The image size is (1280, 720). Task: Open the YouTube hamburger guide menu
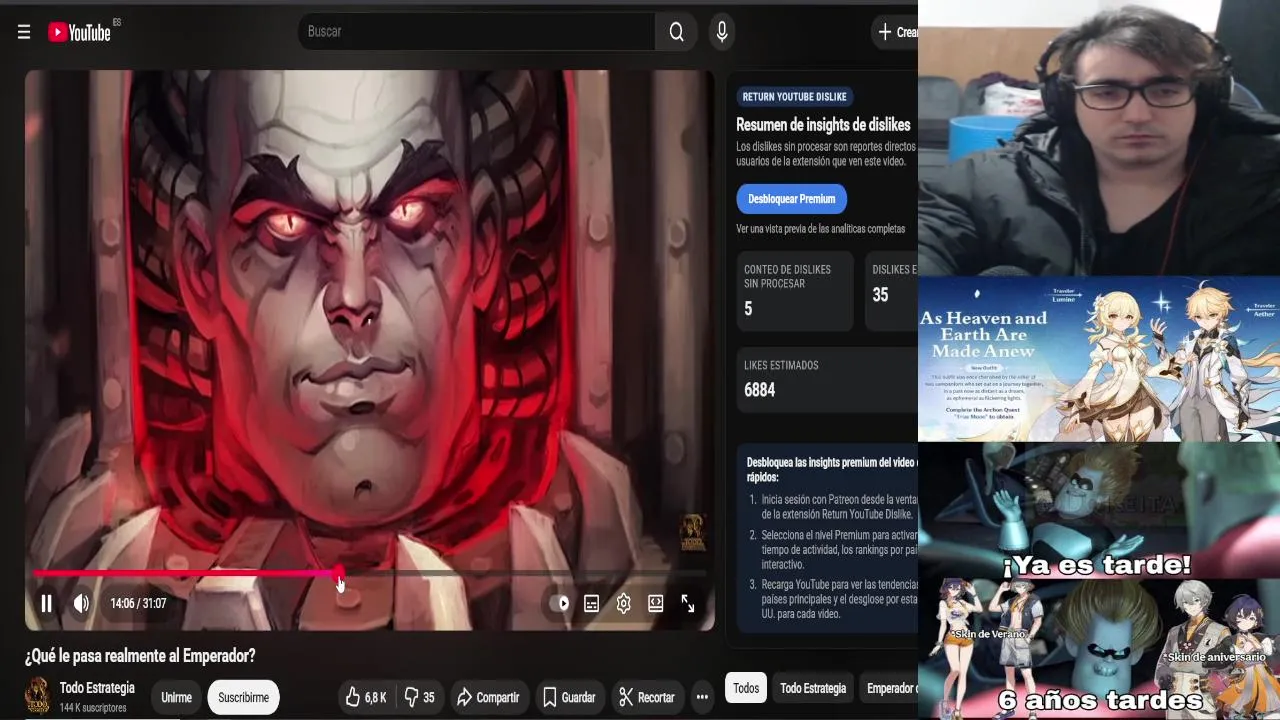click(24, 32)
